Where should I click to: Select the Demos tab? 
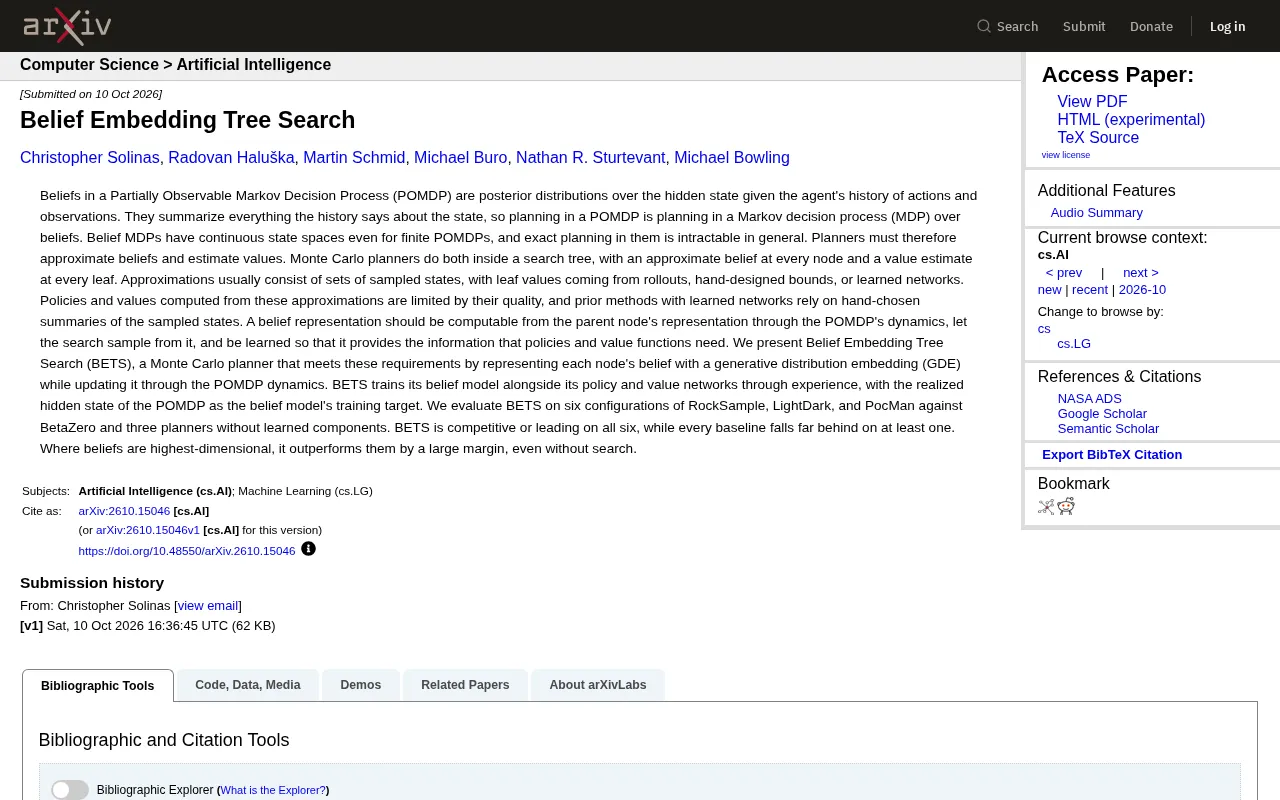tap(361, 685)
